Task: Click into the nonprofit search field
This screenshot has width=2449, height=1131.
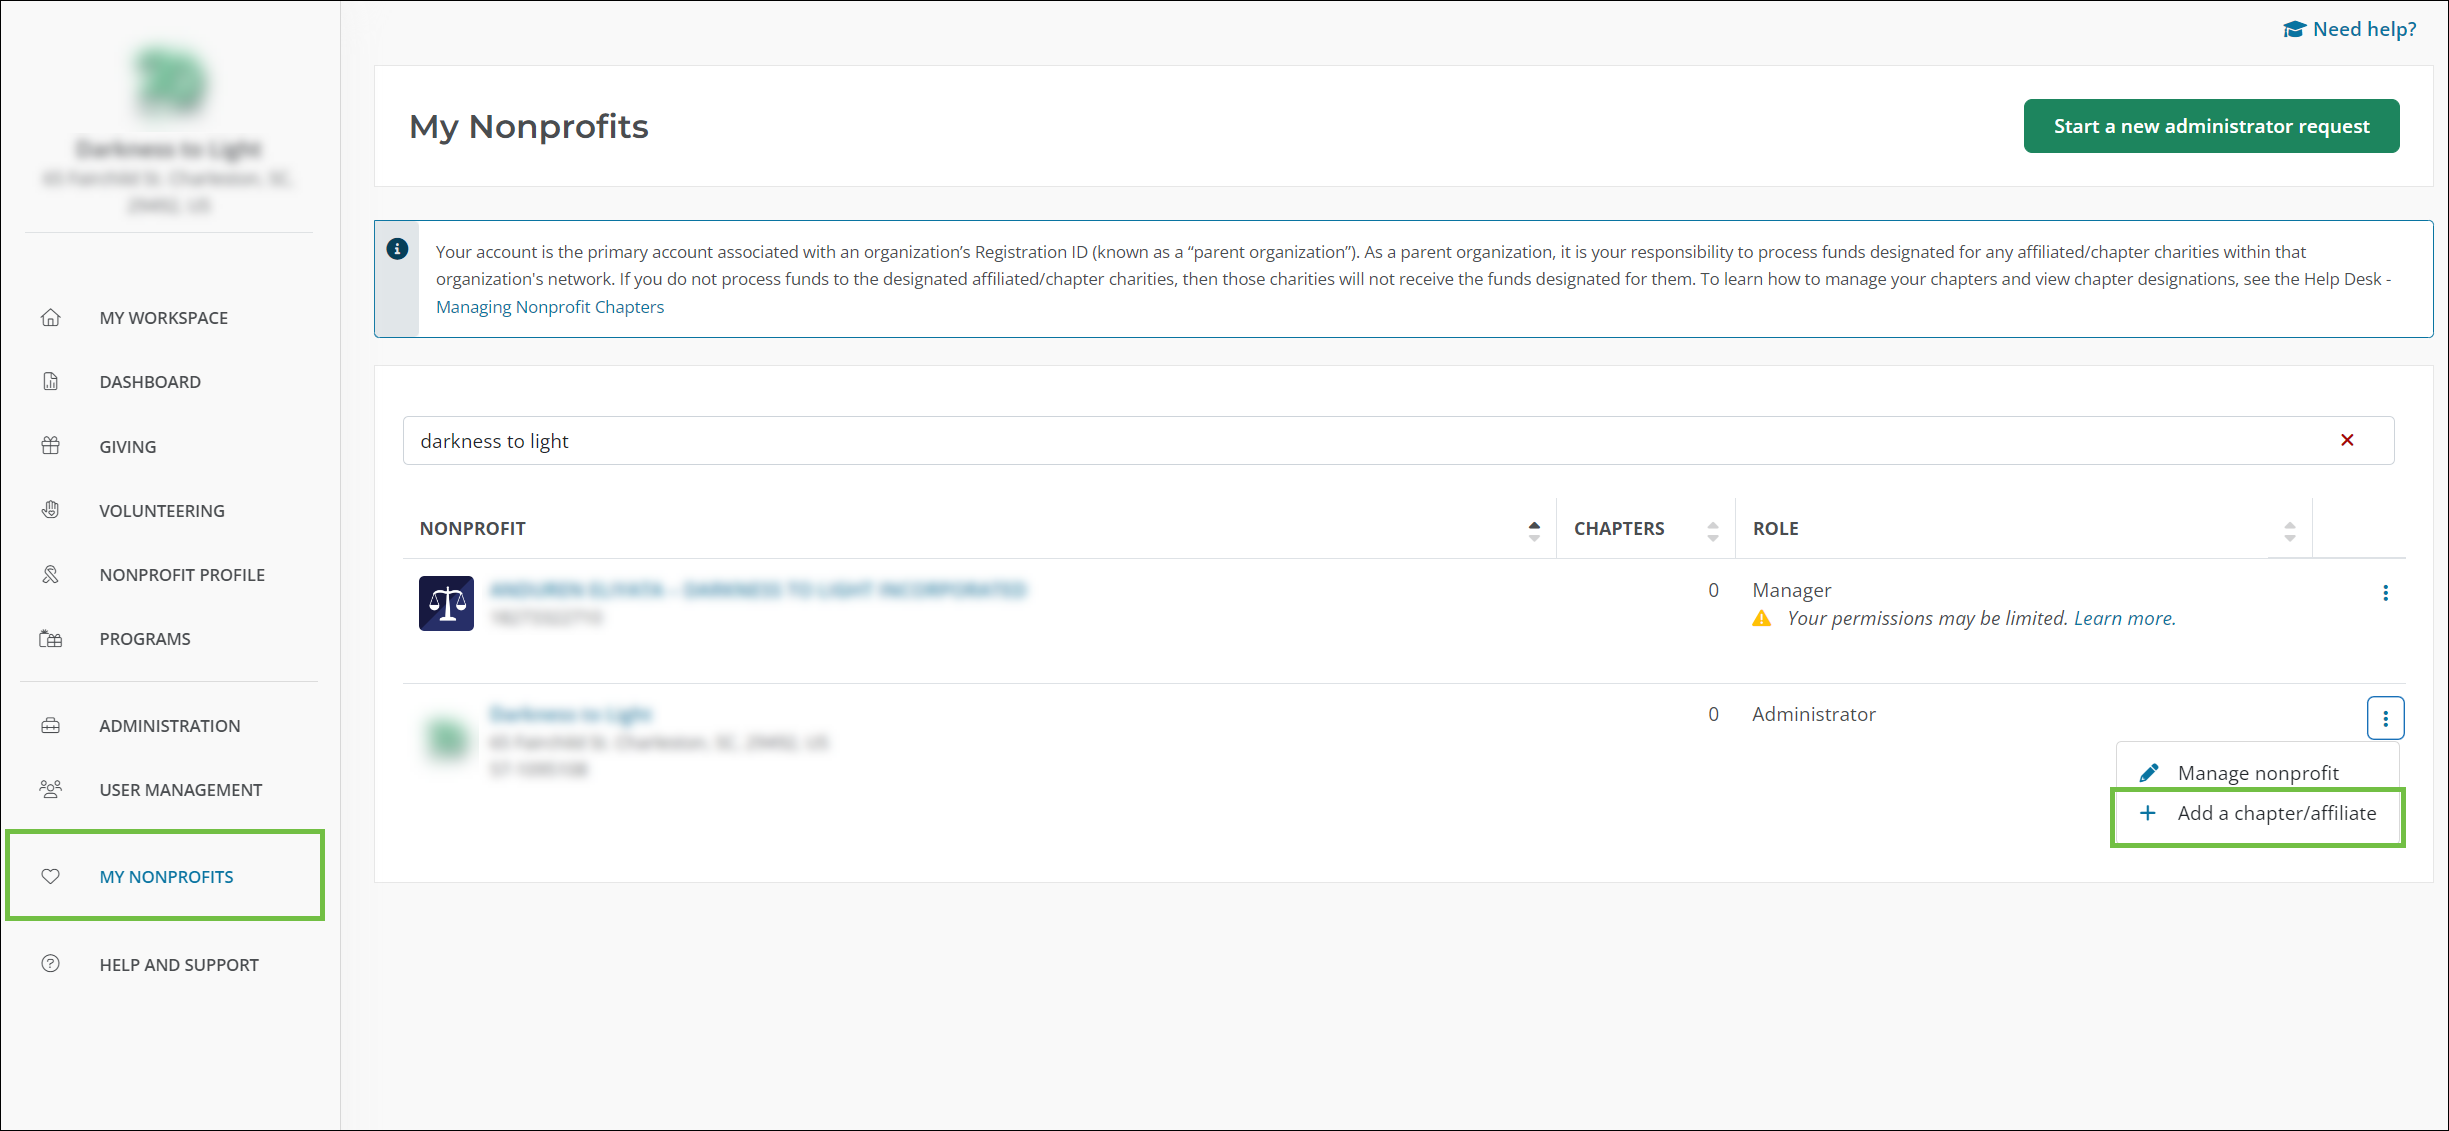Action: [1300, 441]
